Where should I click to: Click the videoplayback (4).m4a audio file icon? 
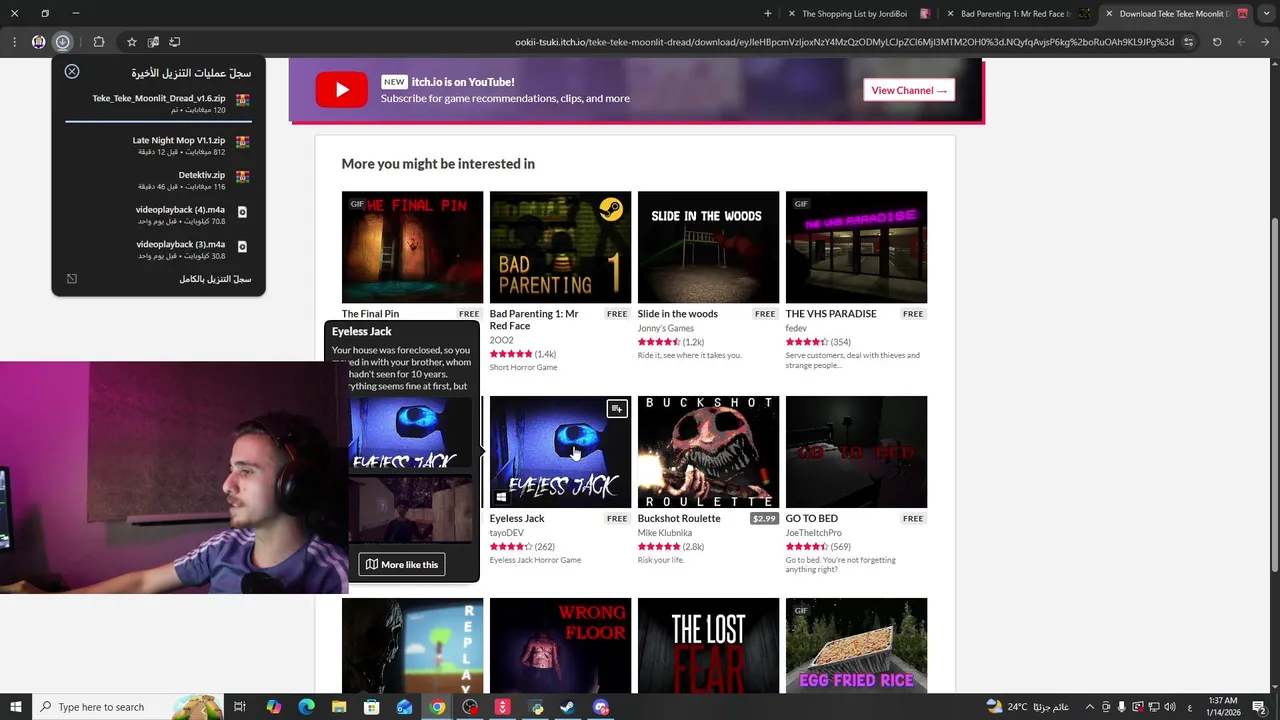tap(242, 212)
